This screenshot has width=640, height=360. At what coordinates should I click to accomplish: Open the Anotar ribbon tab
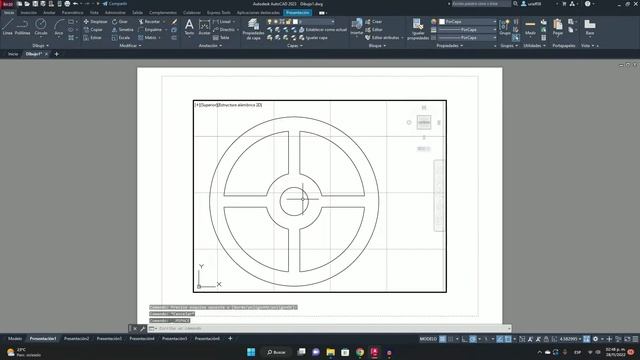point(49,13)
